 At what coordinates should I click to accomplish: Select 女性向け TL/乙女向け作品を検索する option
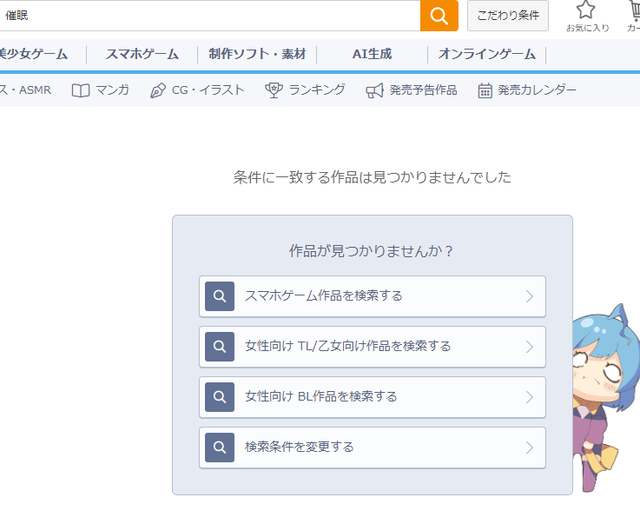click(372, 347)
